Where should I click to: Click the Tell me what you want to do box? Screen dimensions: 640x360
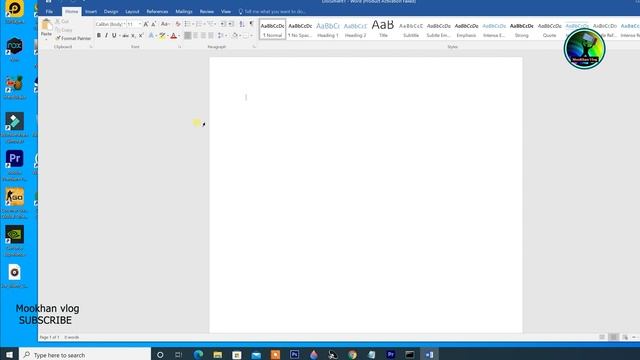pyautogui.click(x=272, y=11)
